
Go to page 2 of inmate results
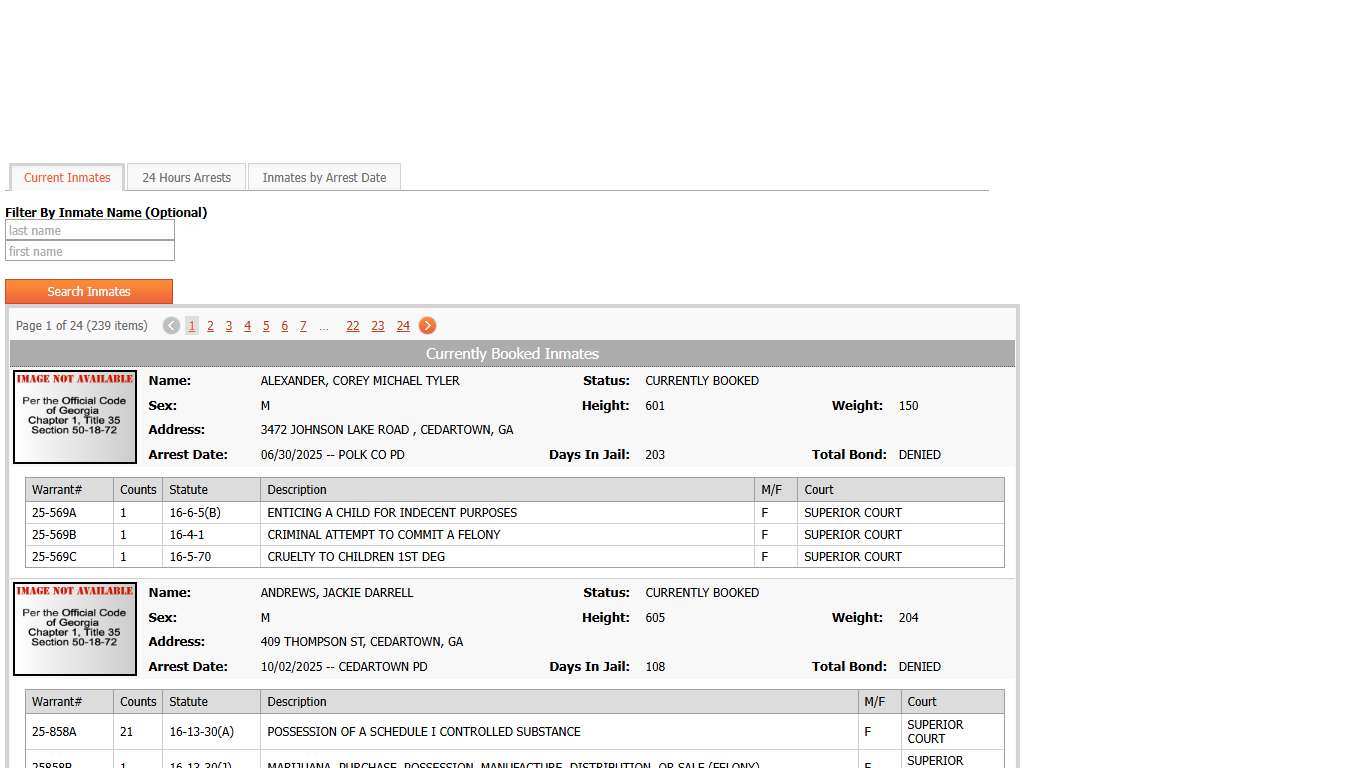point(210,325)
